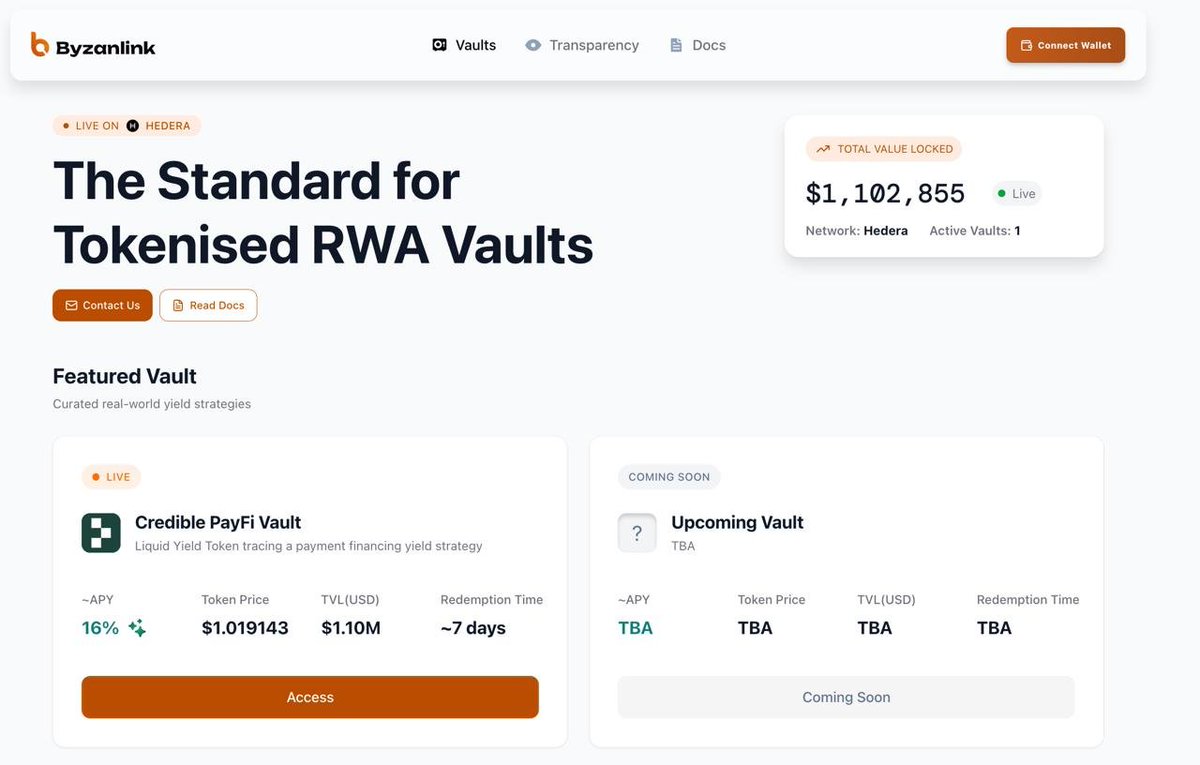Open the Transparency nav tab
The image size is (1200, 765).
(582, 45)
